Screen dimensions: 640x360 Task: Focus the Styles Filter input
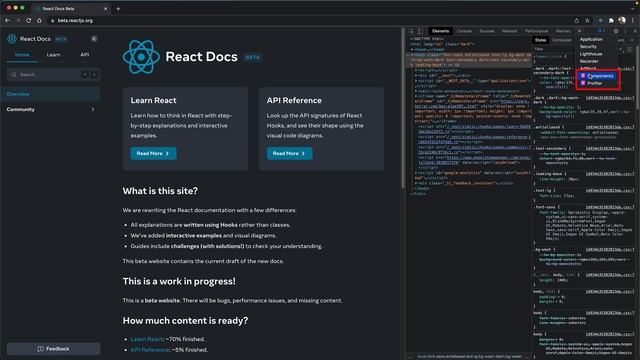pyautogui.click(x=555, y=49)
